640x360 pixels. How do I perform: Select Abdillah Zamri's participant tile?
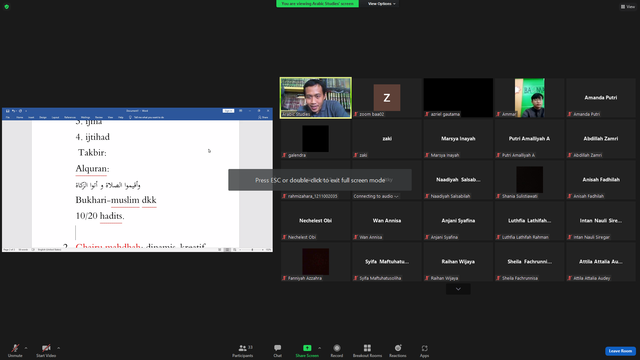tap(600, 139)
